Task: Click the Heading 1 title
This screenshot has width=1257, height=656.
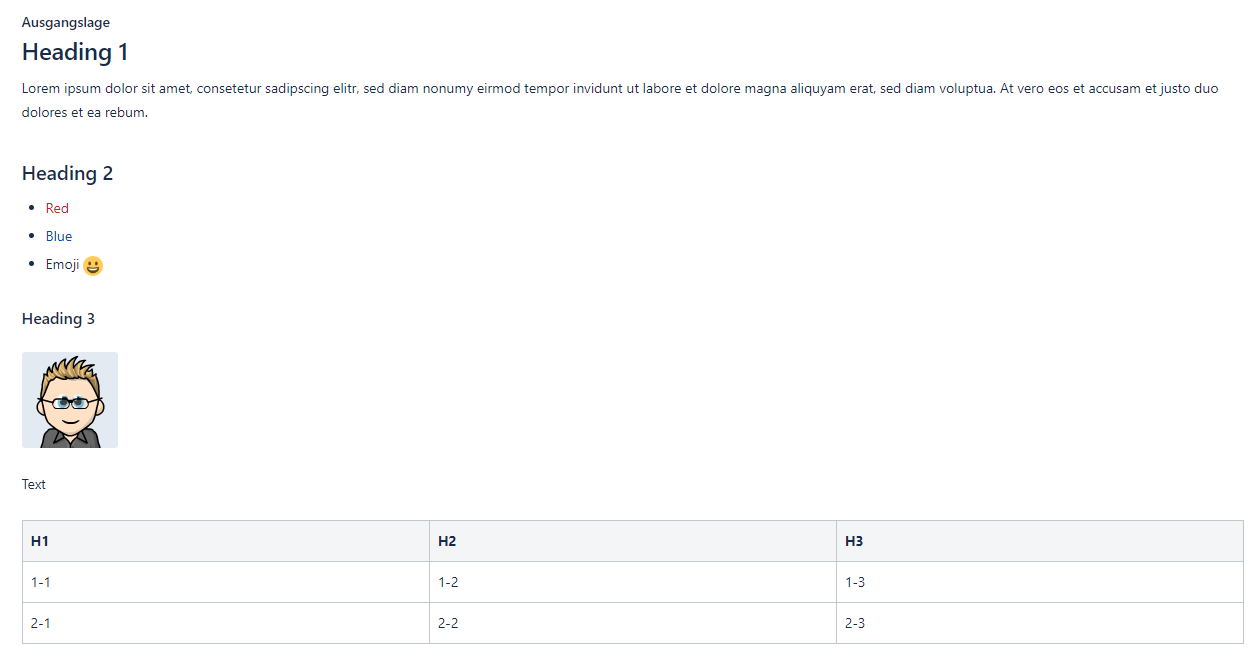Action: 75,52
